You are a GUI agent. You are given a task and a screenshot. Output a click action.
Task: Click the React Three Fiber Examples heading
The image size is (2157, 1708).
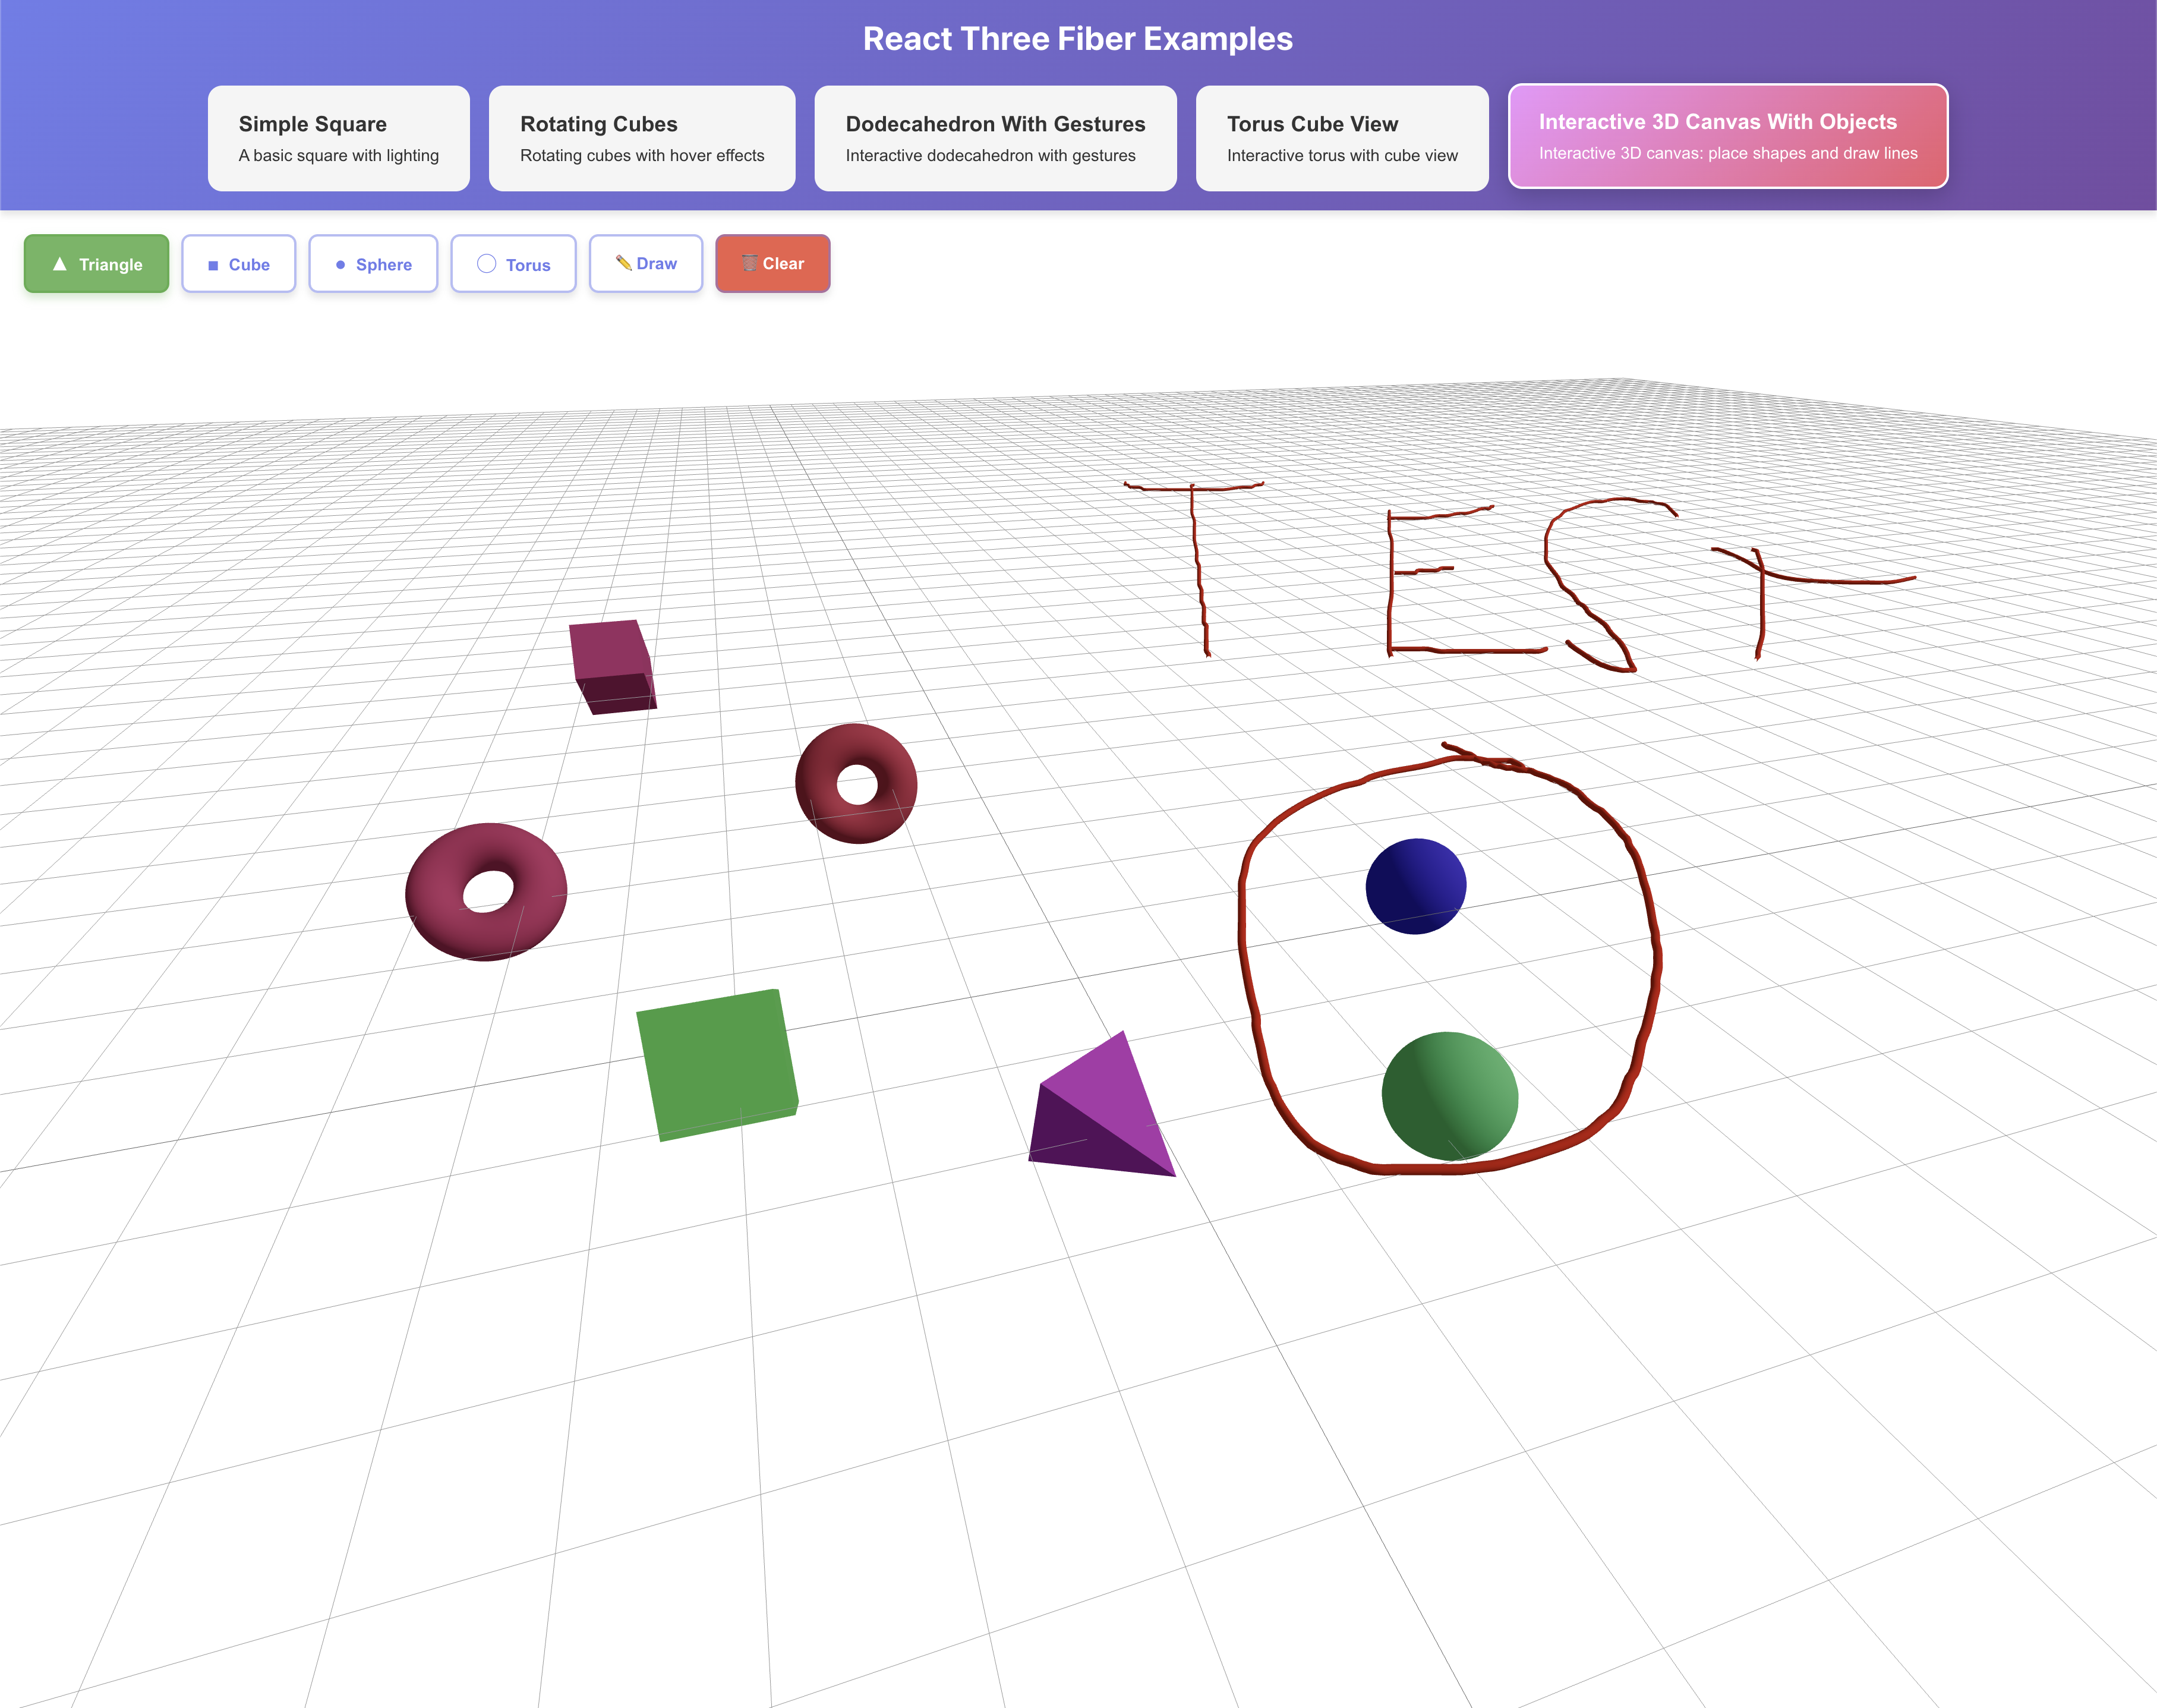[x=1077, y=39]
